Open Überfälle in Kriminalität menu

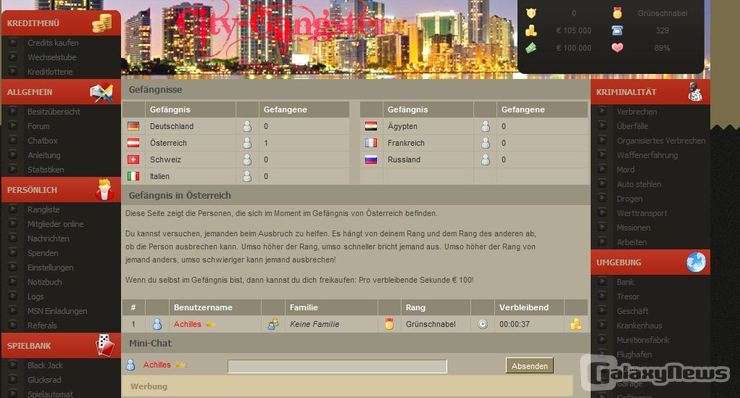pos(632,127)
